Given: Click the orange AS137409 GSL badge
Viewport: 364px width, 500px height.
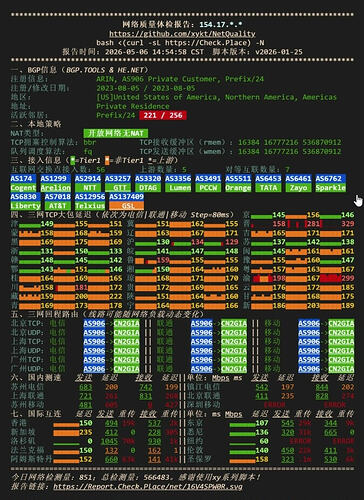Looking at the screenshot, I should coord(126,201).
